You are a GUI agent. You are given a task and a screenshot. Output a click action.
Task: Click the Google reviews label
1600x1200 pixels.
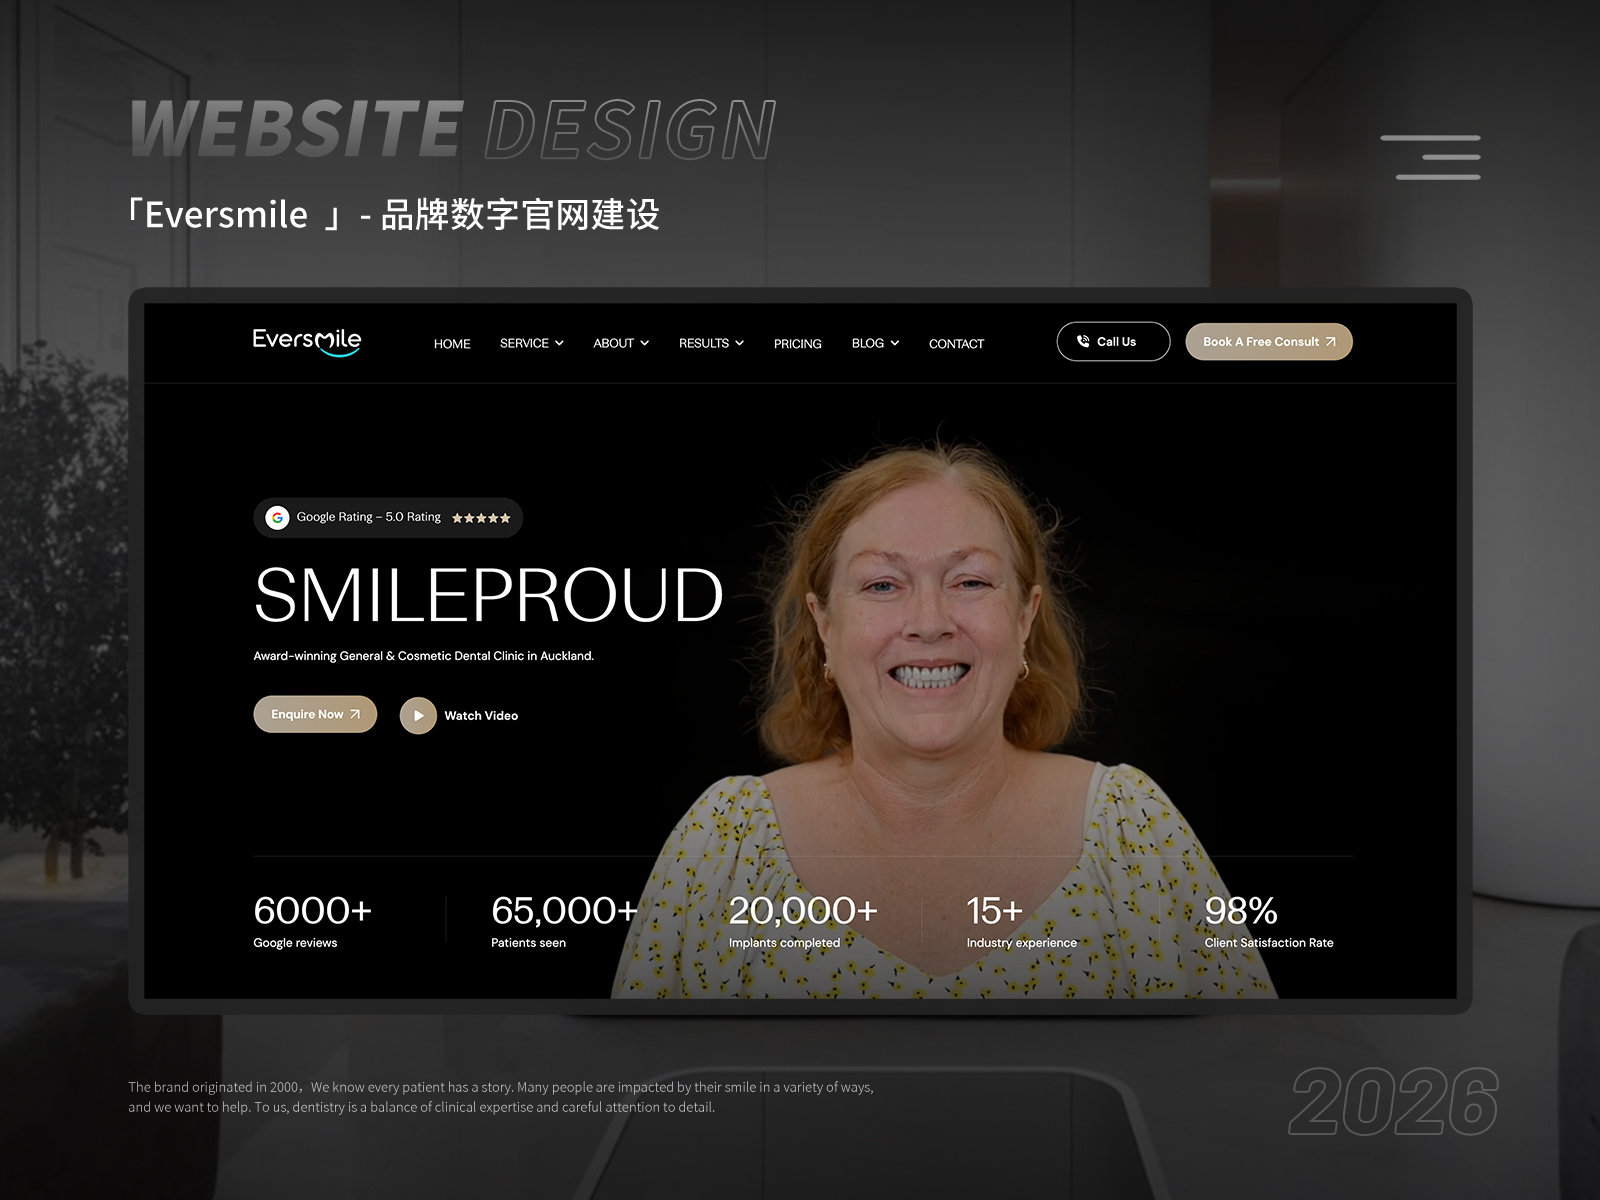pos(295,943)
